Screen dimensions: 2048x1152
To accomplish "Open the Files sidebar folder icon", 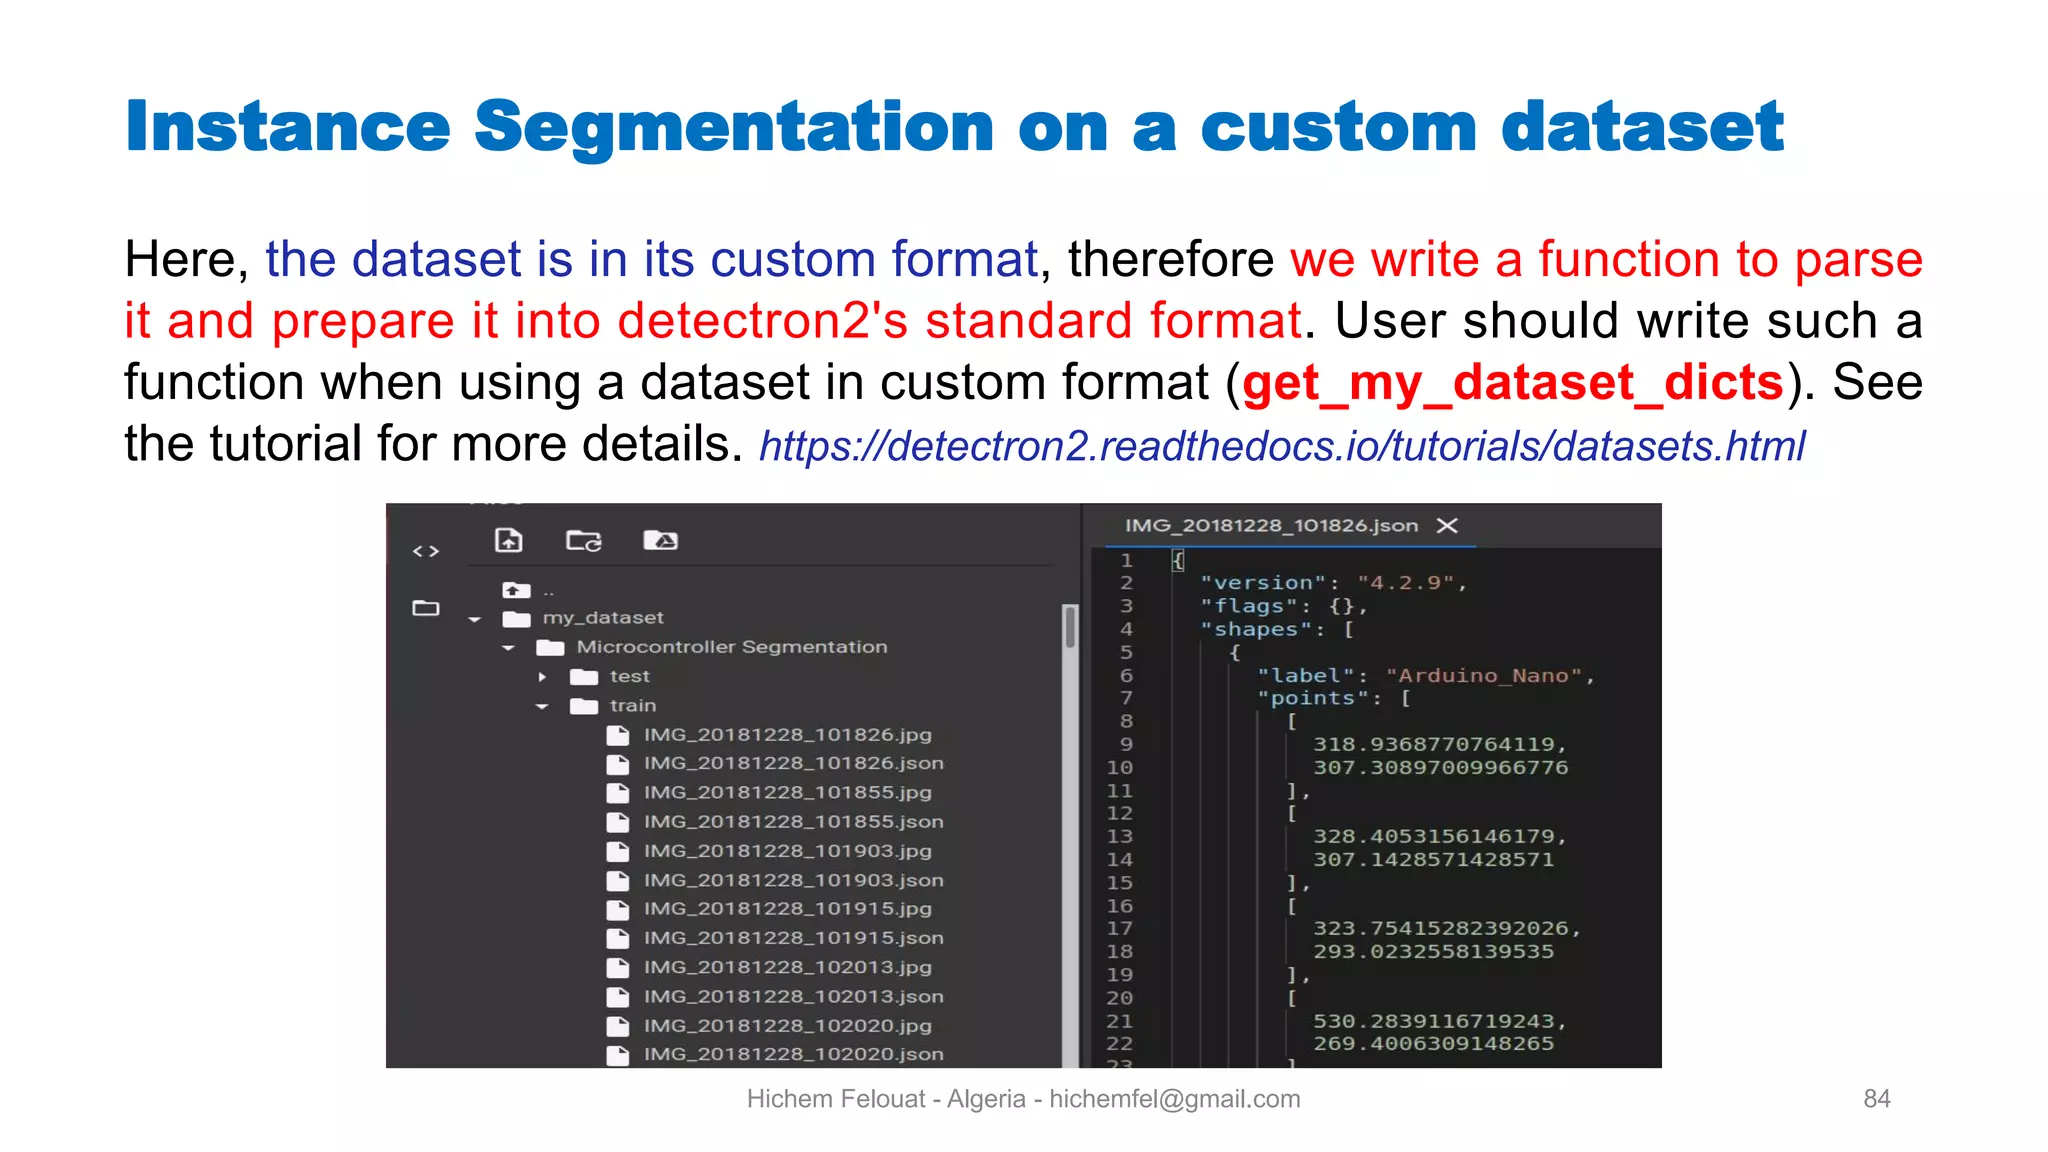I will point(426,608).
